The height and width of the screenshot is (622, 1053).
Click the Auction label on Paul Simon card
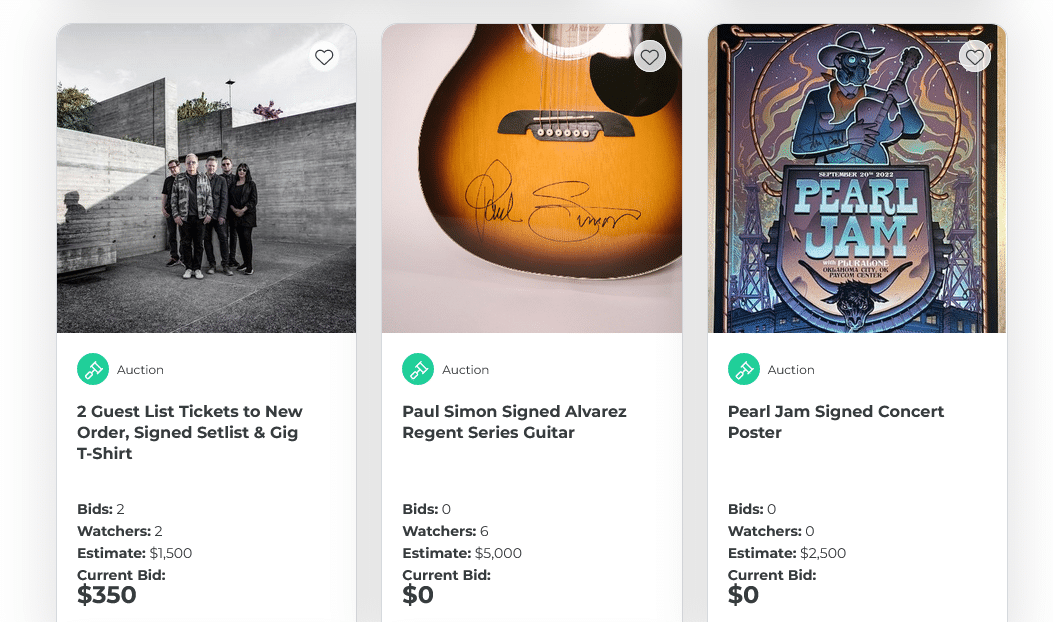pos(466,370)
